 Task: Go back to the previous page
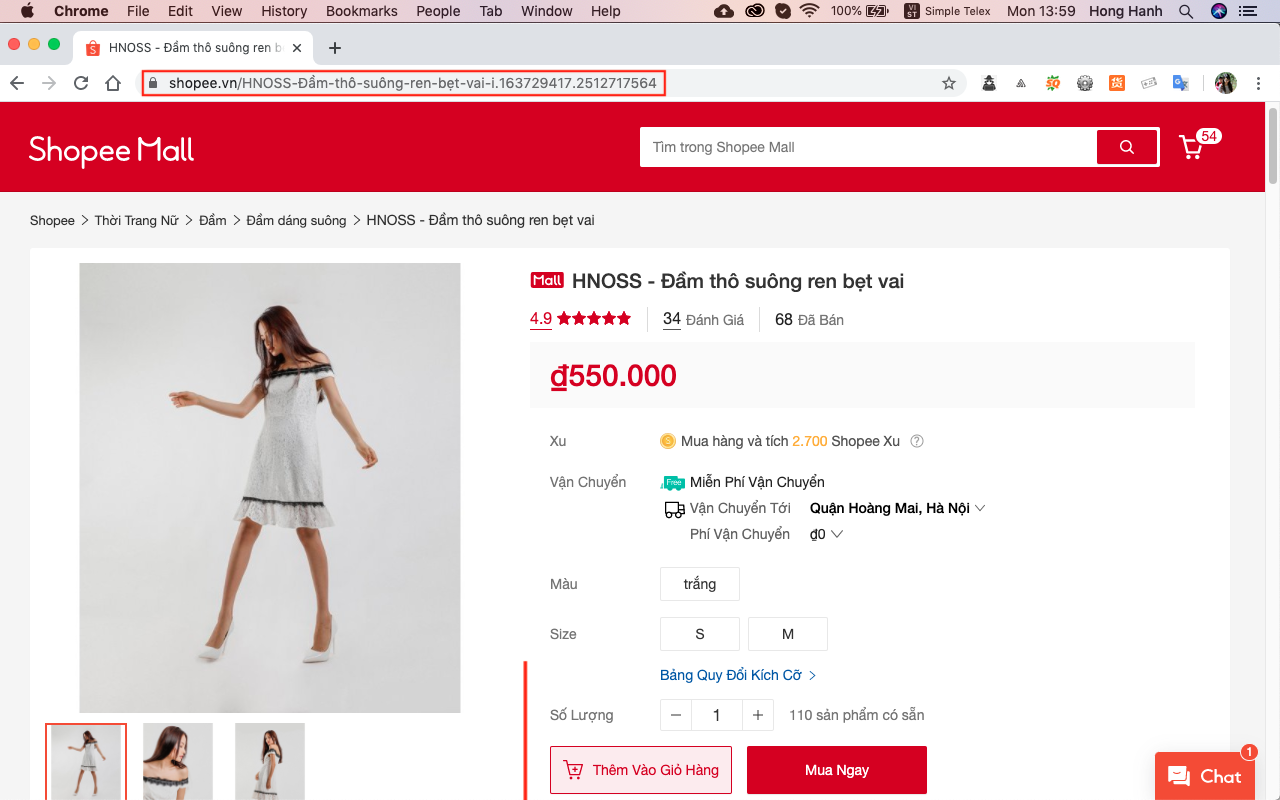(17, 83)
